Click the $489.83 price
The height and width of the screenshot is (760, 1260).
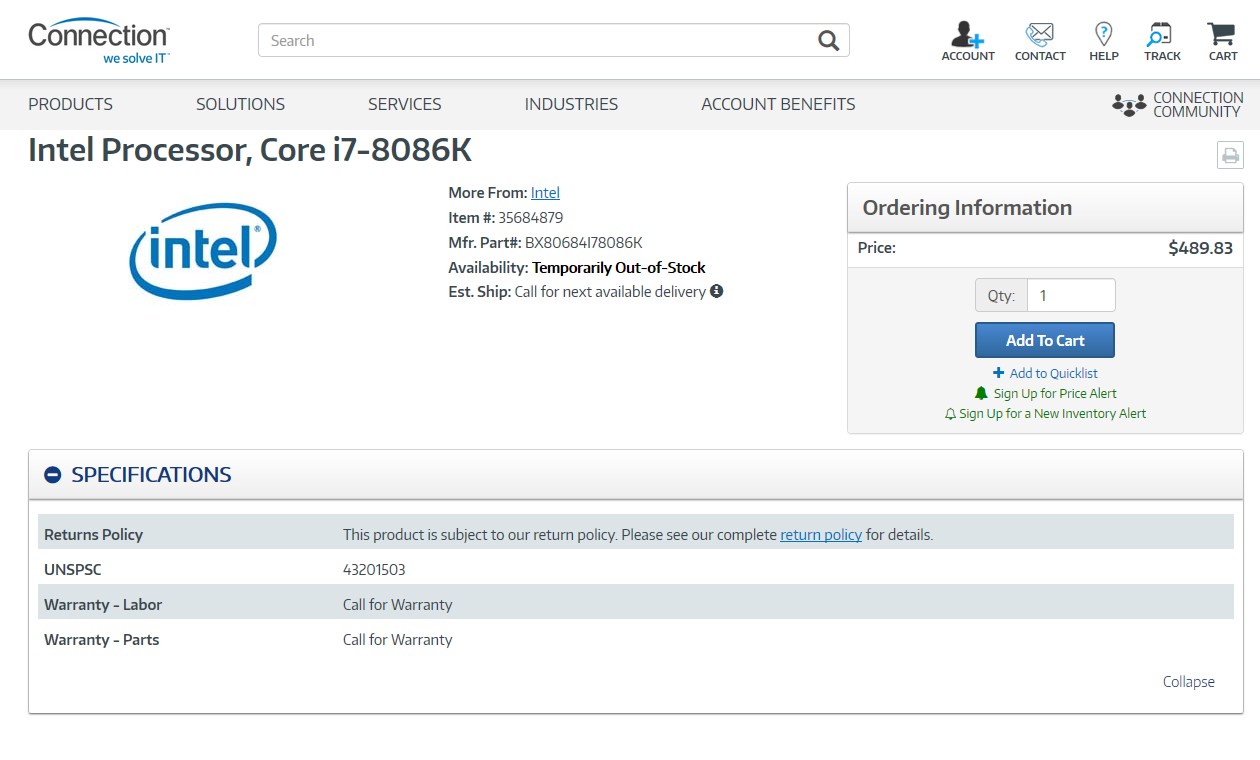click(1200, 248)
